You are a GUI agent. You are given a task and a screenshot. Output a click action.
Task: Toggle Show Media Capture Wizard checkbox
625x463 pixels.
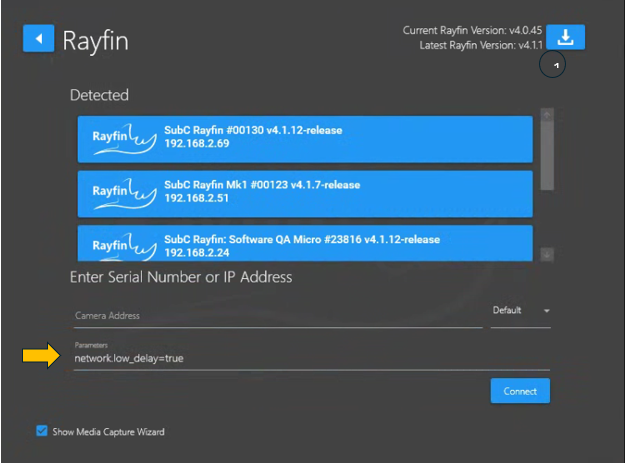41,431
